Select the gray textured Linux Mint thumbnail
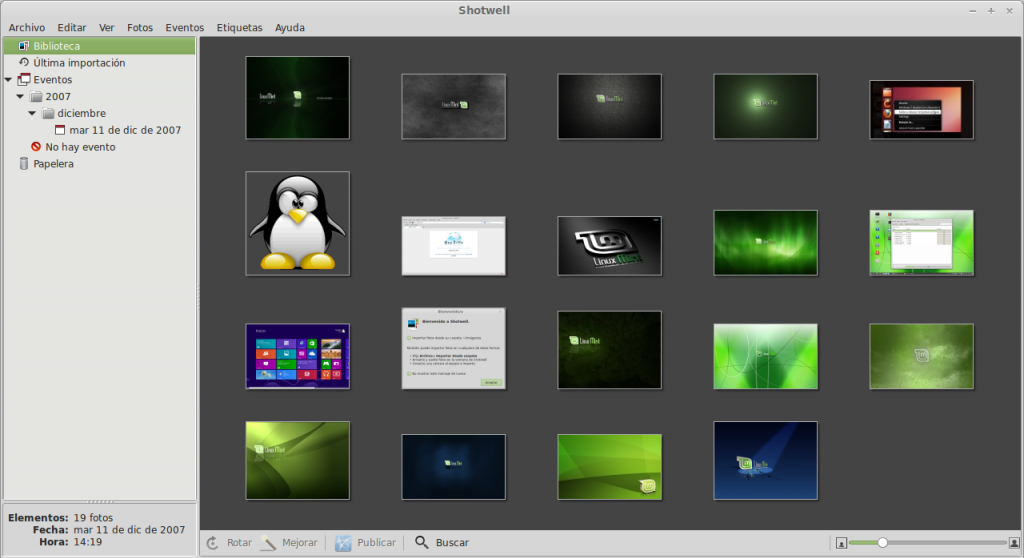Image resolution: width=1024 pixels, height=558 pixels. (454, 107)
